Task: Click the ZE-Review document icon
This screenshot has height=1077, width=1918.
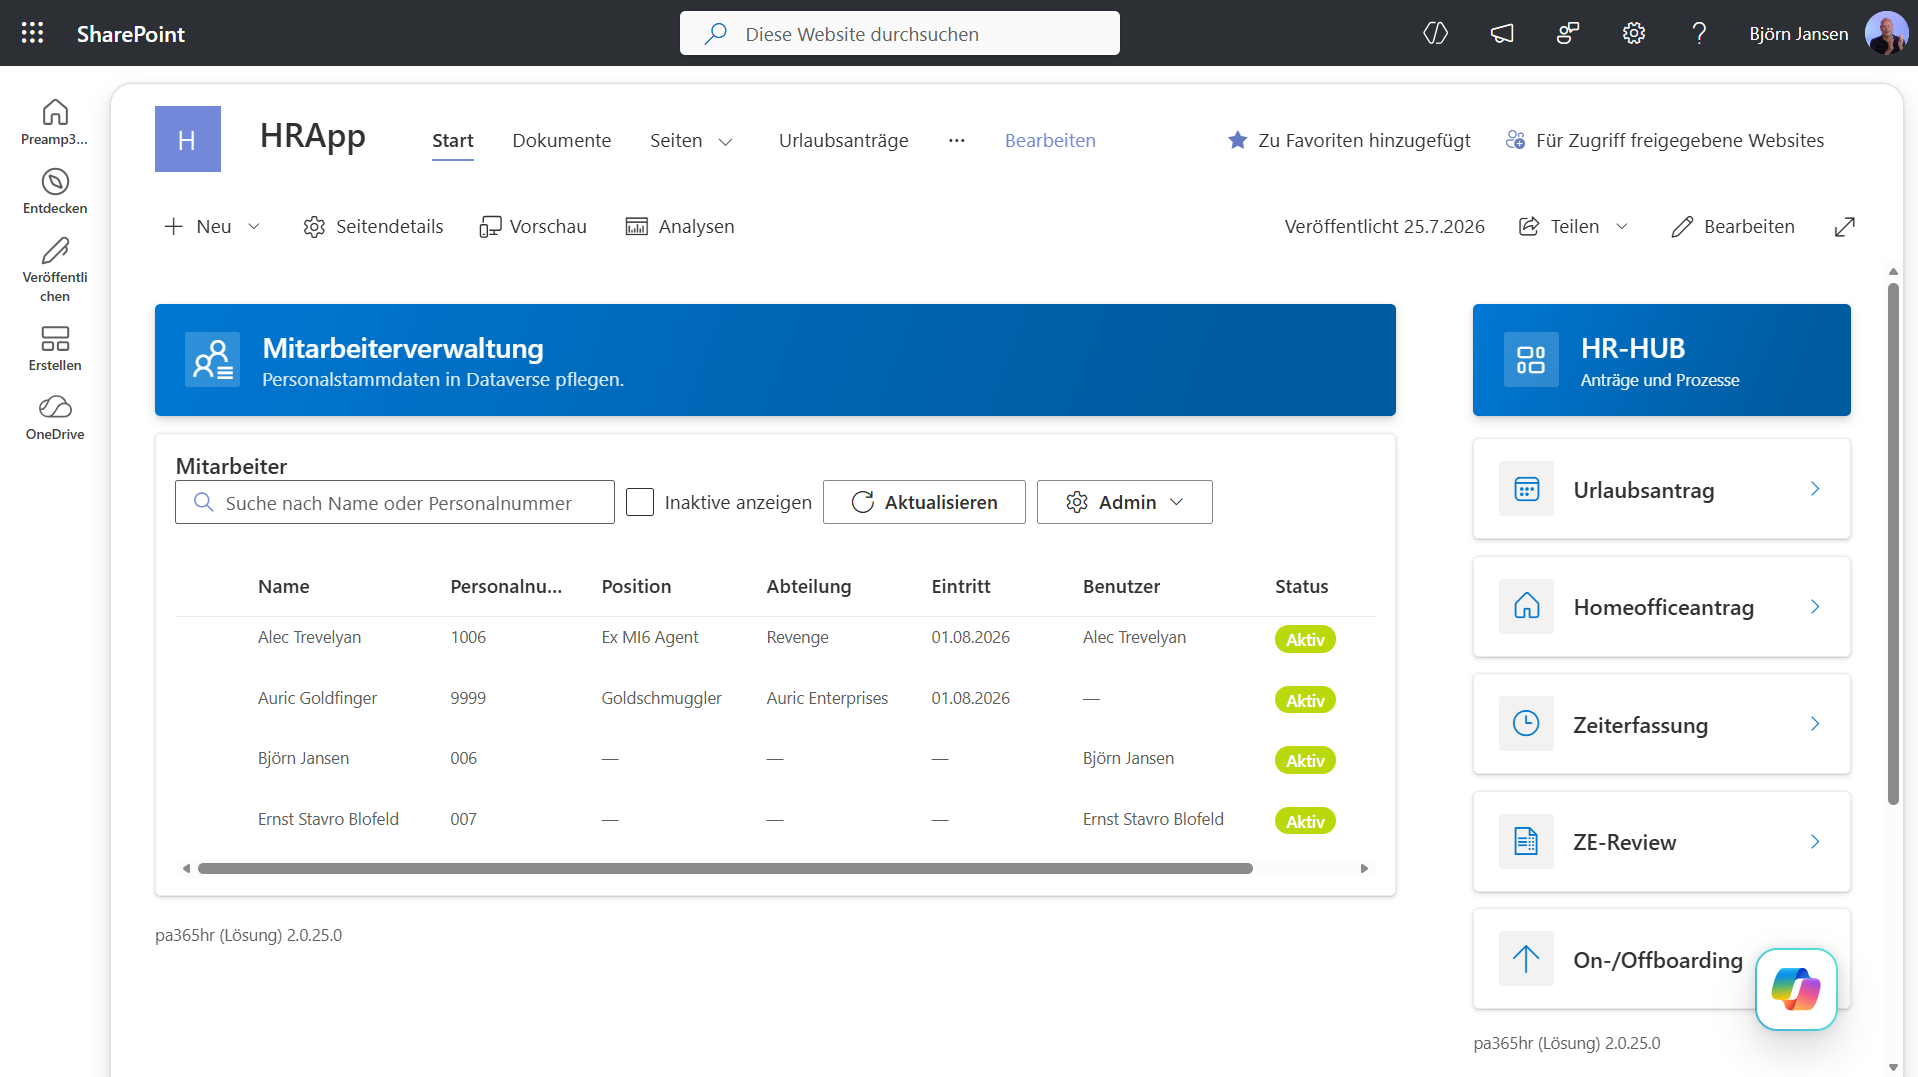Action: 1526,841
